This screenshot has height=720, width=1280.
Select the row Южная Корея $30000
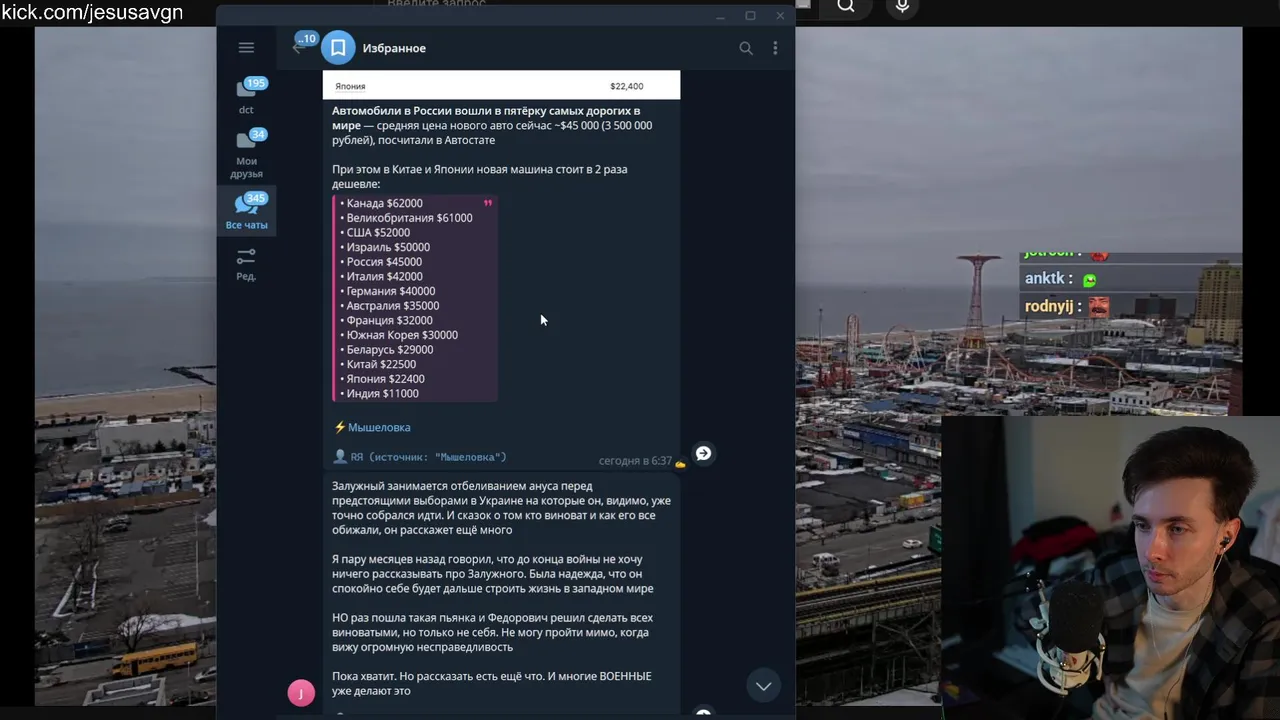pos(399,335)
